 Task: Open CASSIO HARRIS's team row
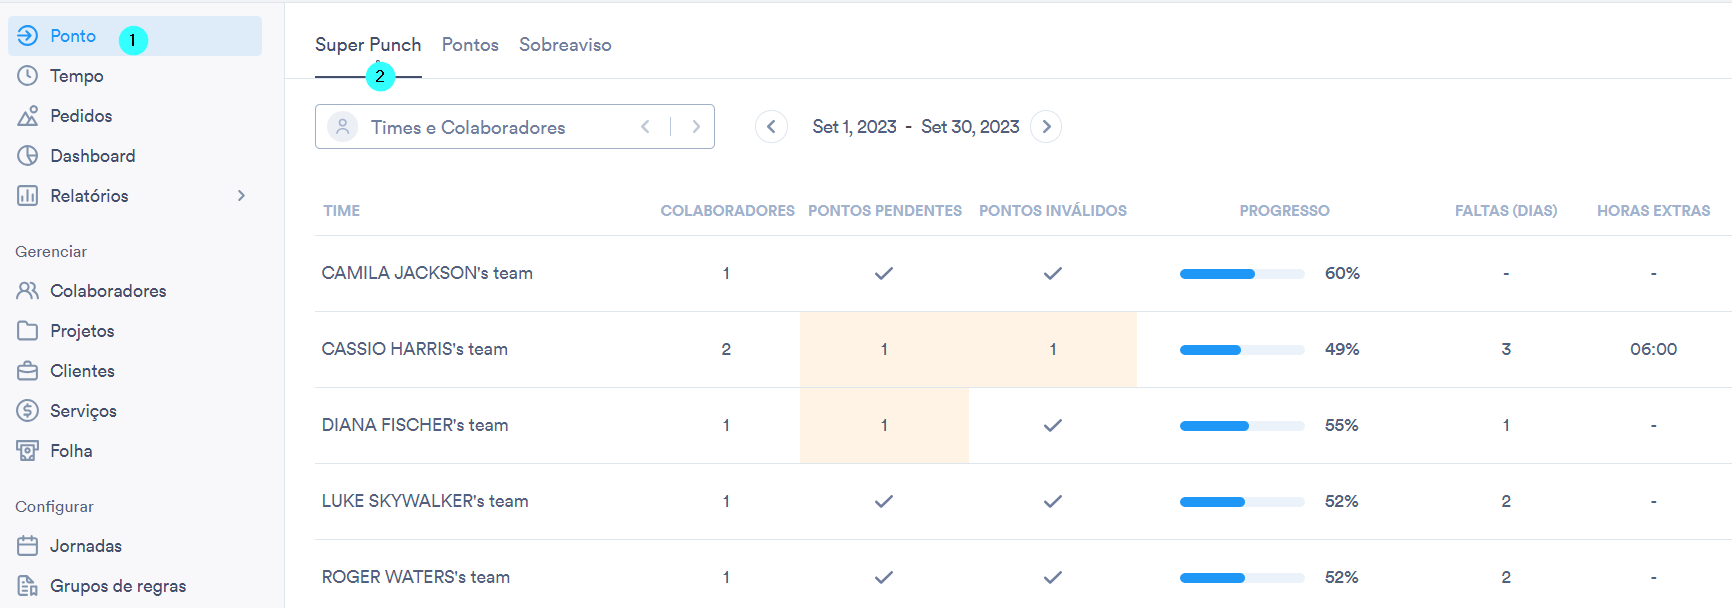click(x=415, y=349)
